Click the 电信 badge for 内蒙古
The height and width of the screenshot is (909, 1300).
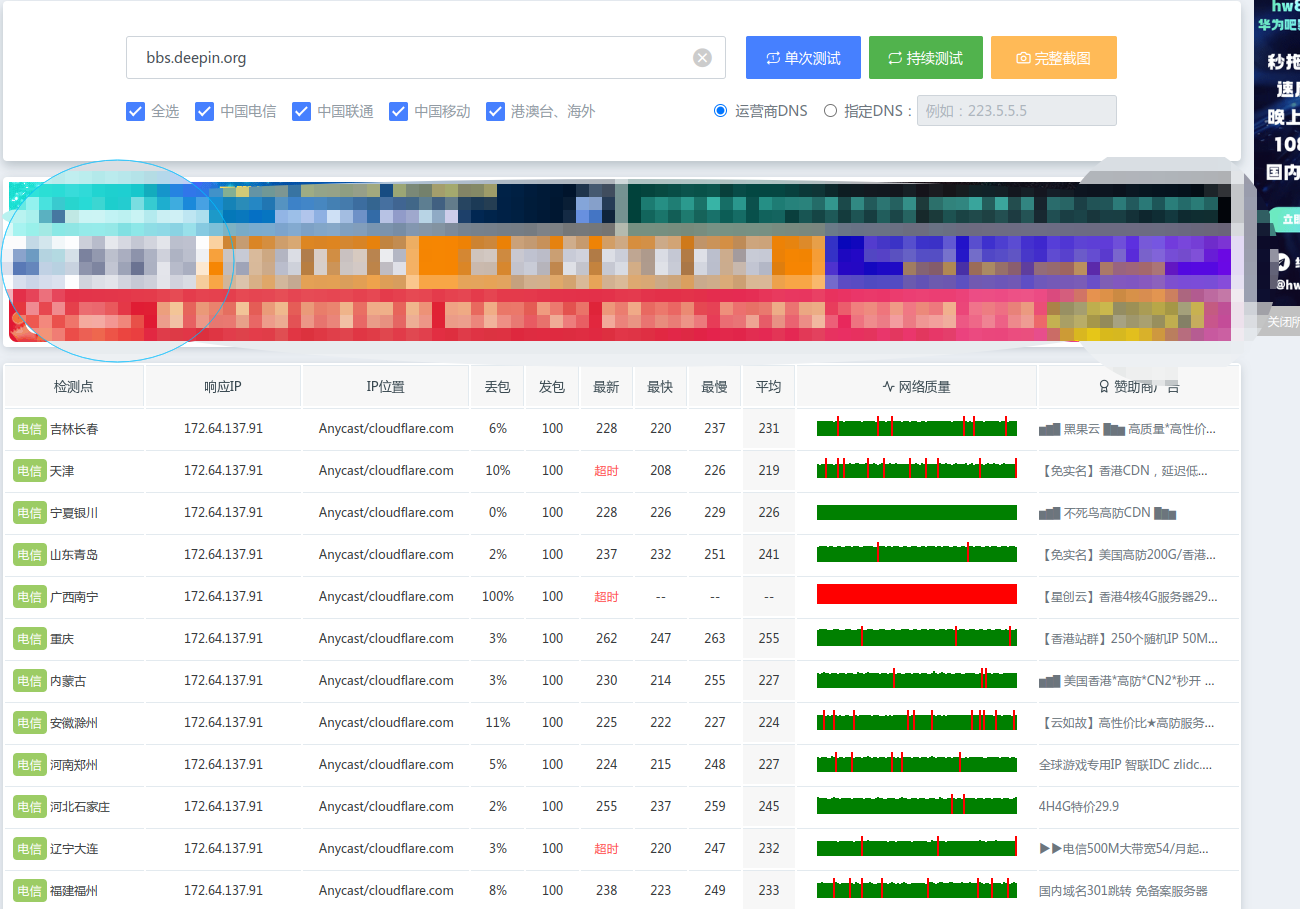point(30,680)
